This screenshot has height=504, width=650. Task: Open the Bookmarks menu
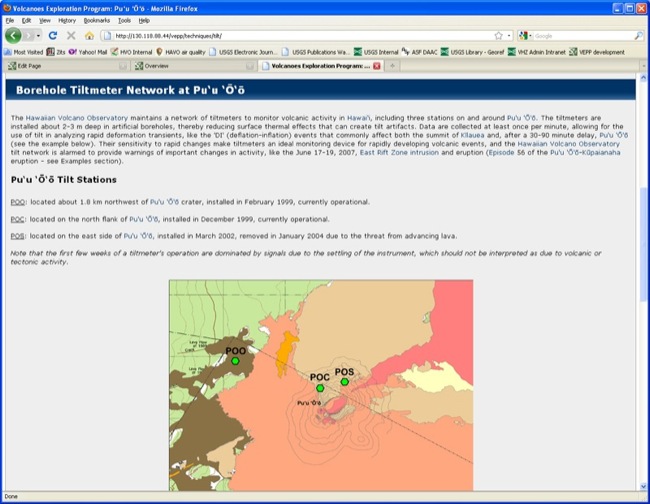coord(97,20)
